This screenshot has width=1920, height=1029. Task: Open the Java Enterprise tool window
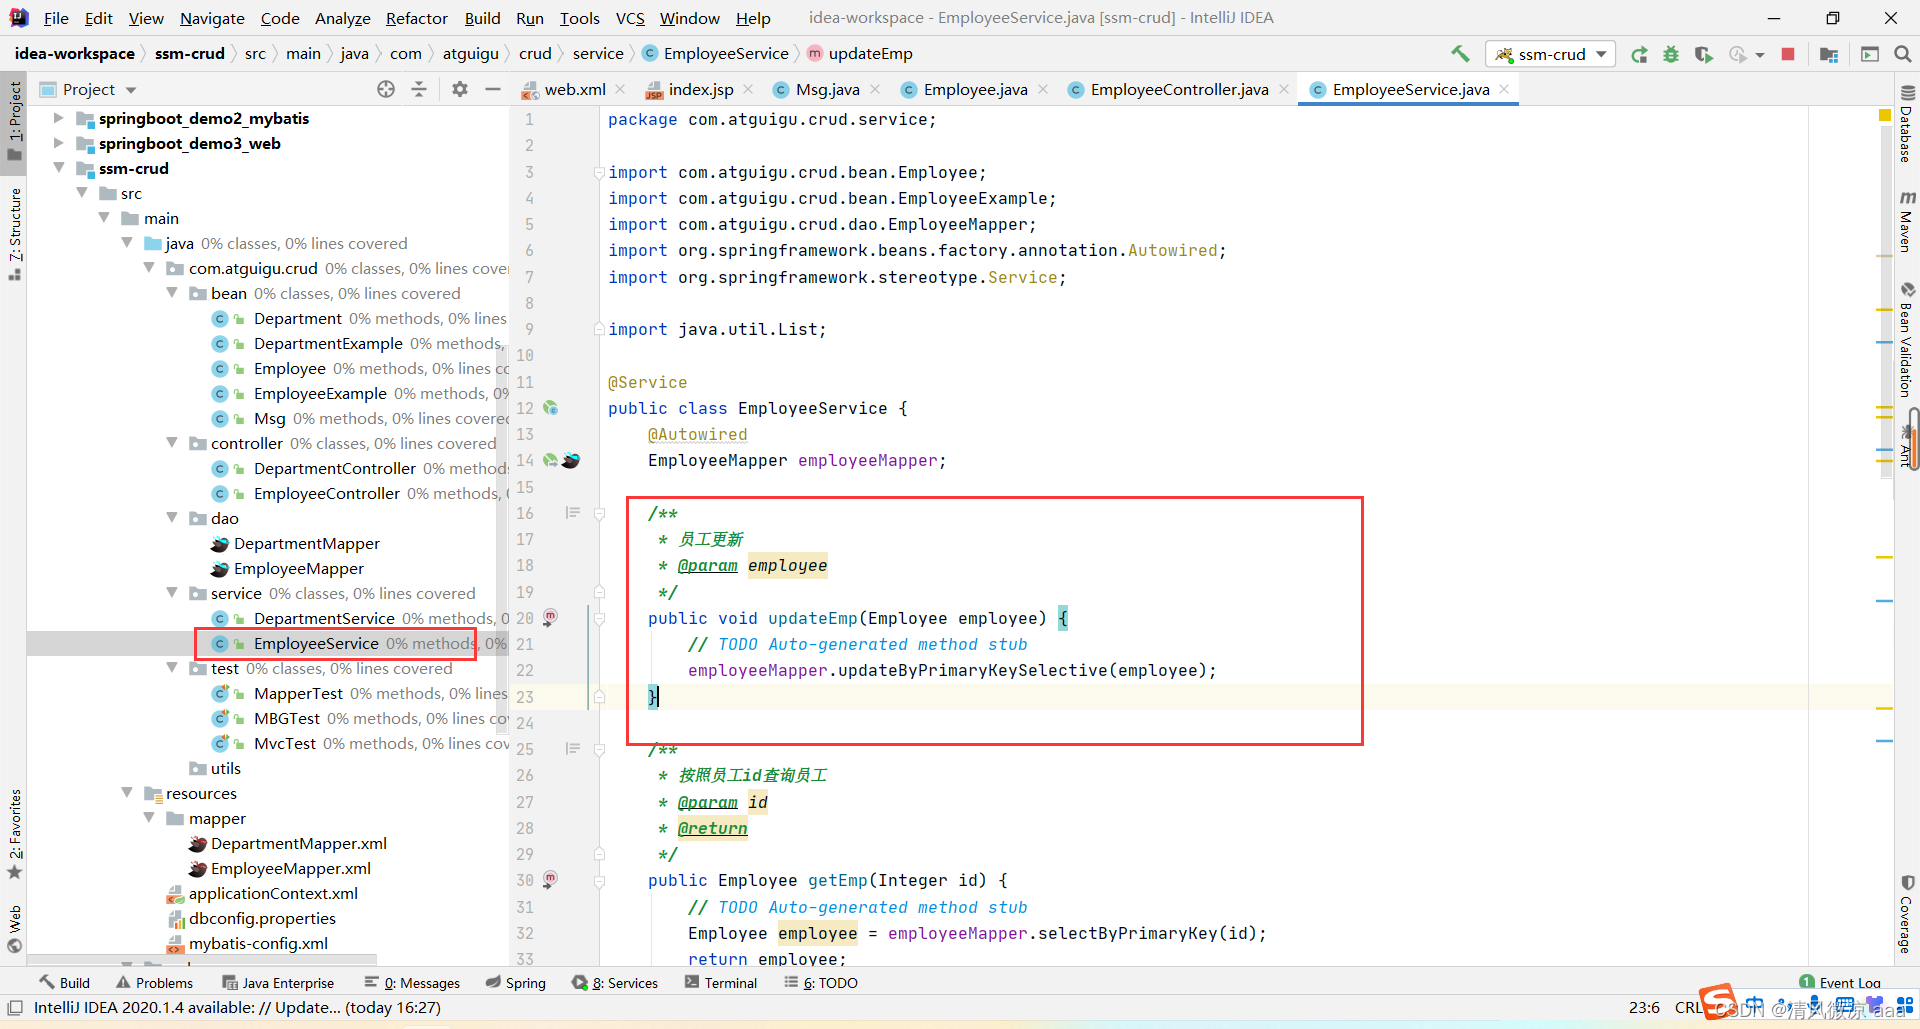point(278,983)
